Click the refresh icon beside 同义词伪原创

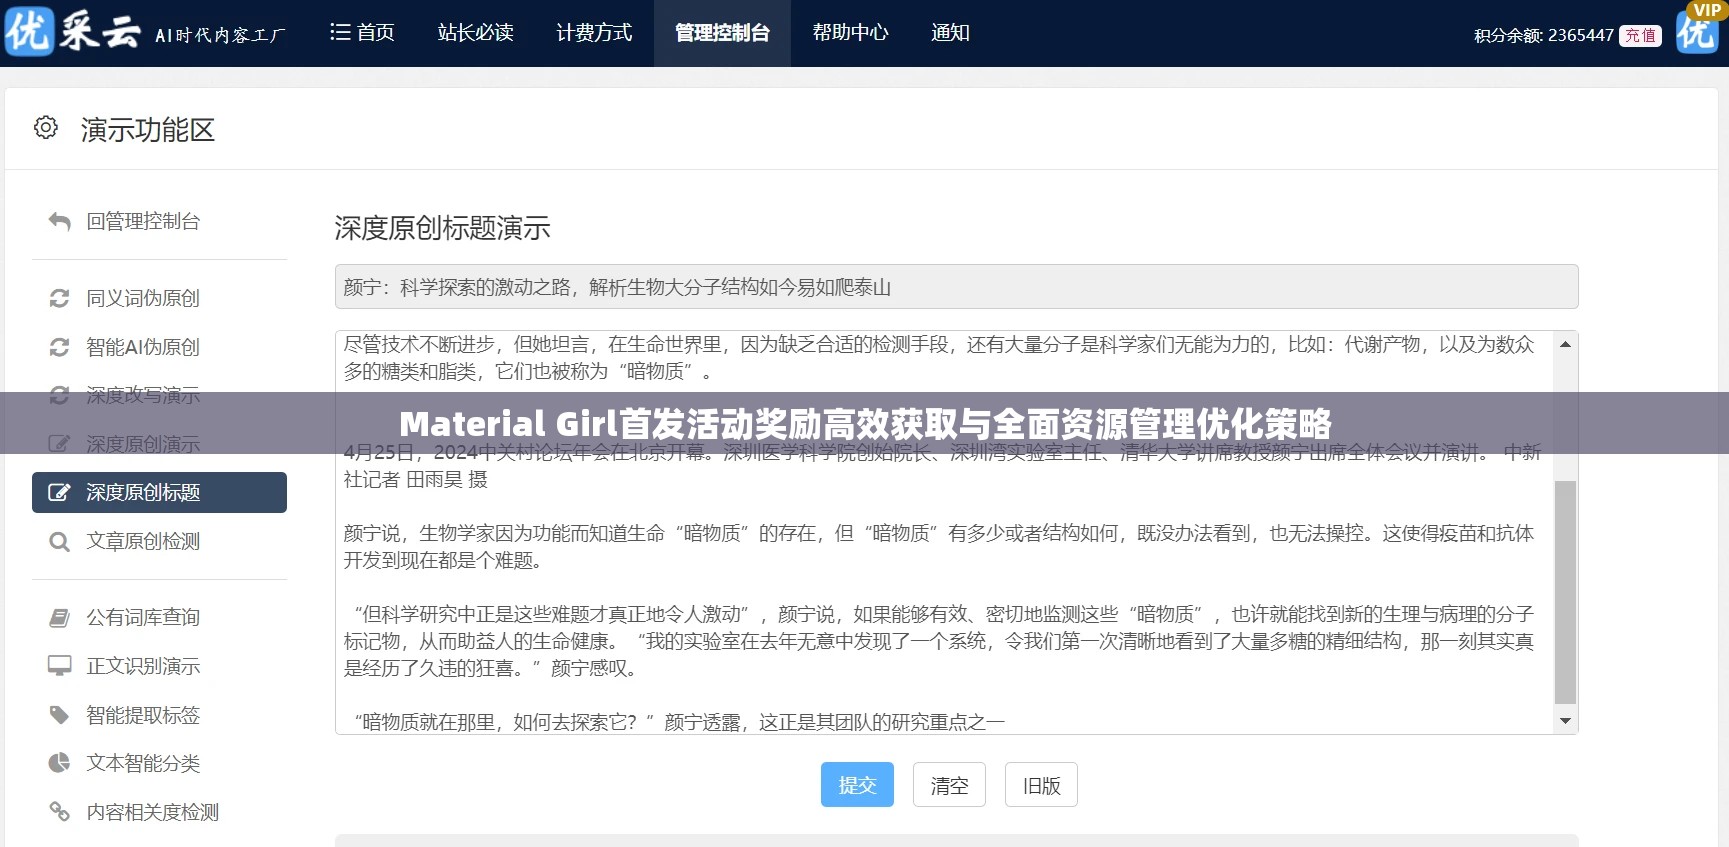pyautogui.click(x=60, y=299)
